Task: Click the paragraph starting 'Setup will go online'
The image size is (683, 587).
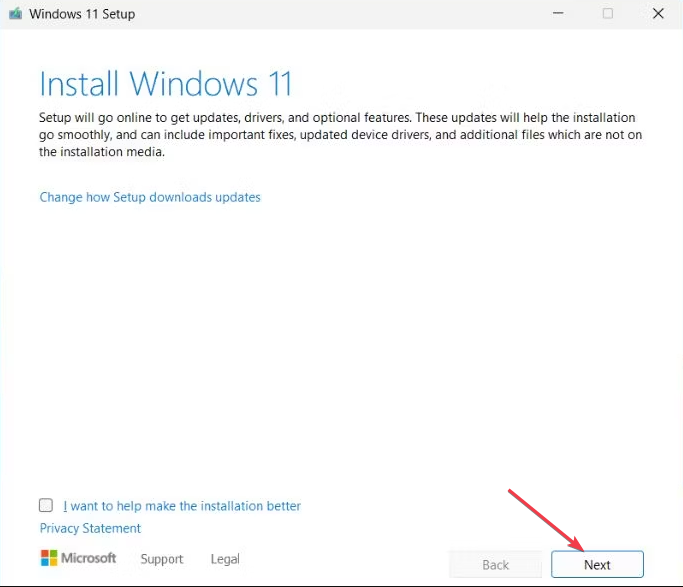Action: pos(340,135)
